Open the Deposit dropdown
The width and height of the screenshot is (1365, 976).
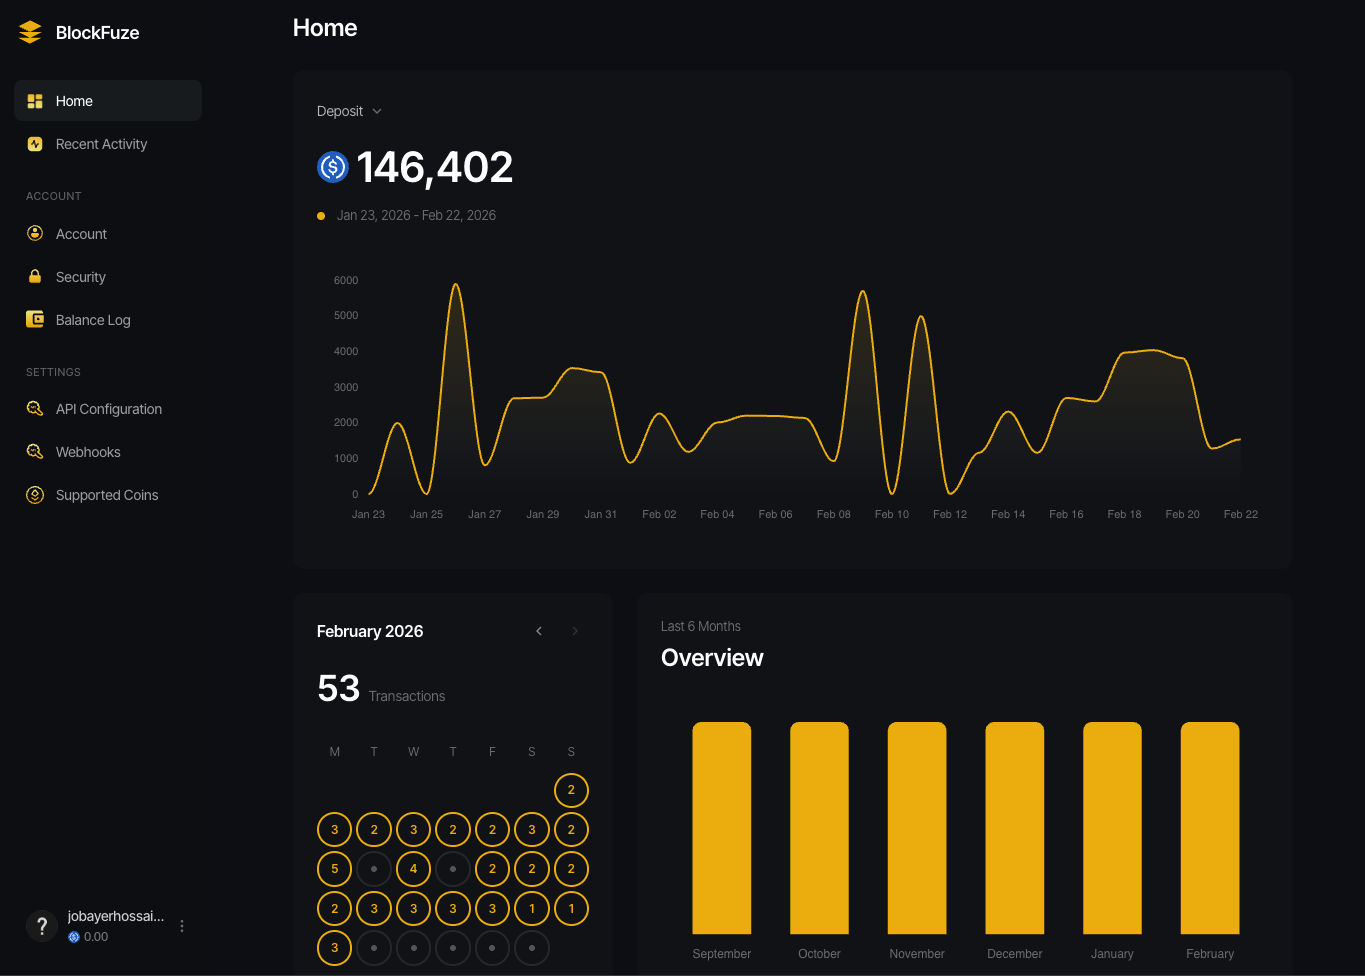(x=349, y=111)
